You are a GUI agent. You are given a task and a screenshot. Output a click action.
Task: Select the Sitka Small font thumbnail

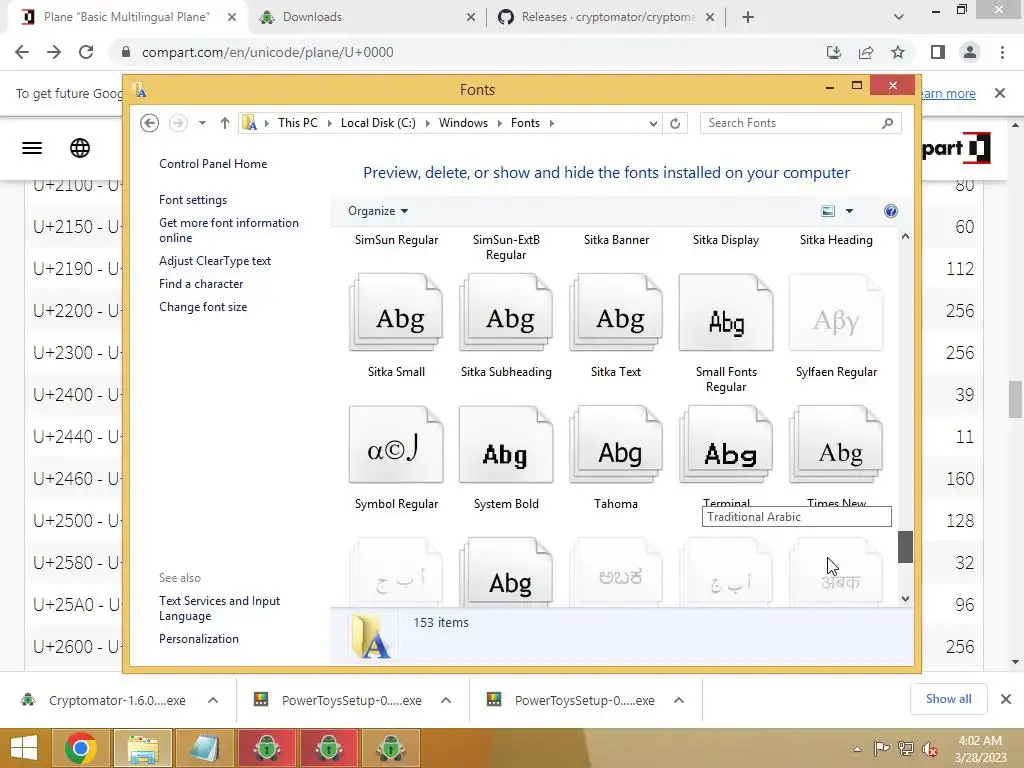click(x=396, y=313)
